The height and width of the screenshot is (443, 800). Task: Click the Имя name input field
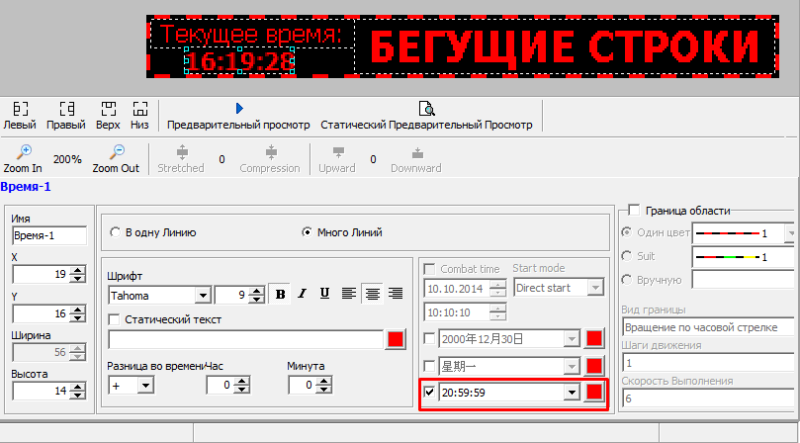coord(49,236)
